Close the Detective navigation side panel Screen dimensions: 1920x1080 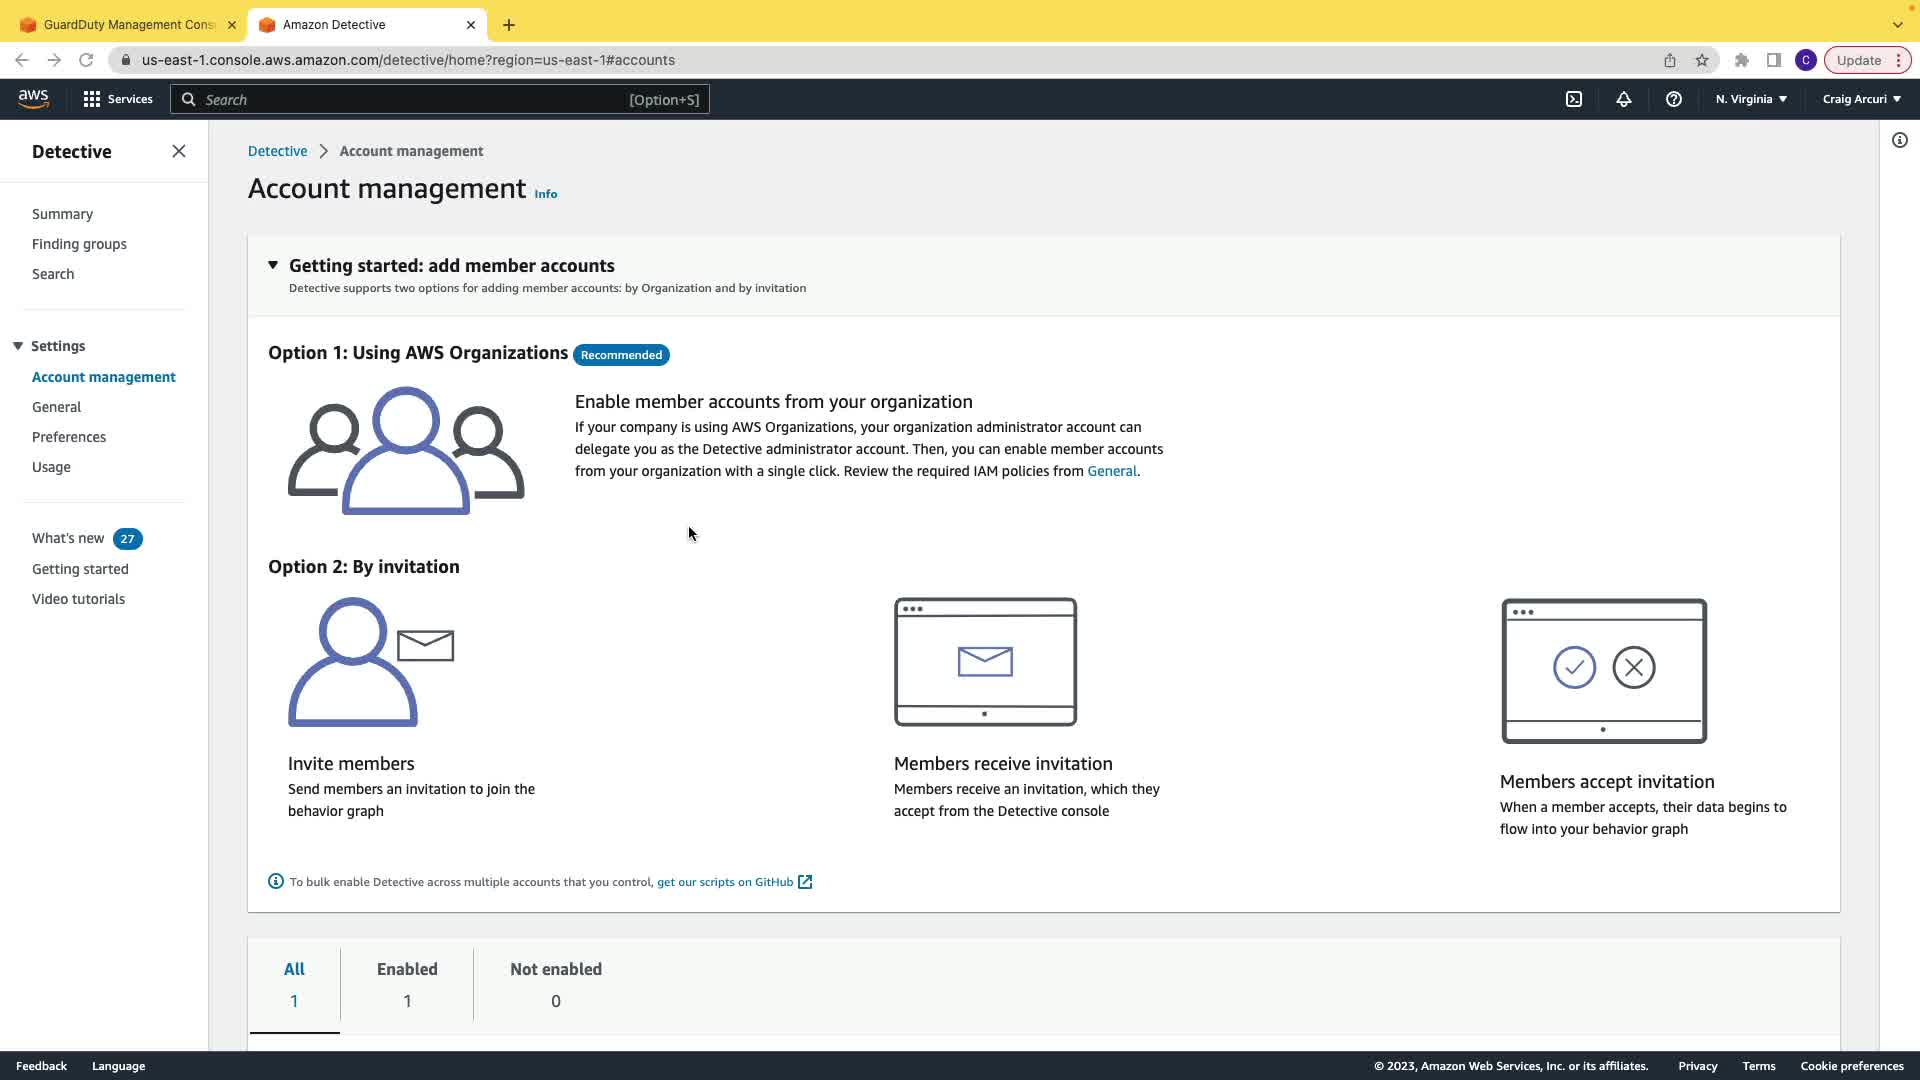pos(179,151)
